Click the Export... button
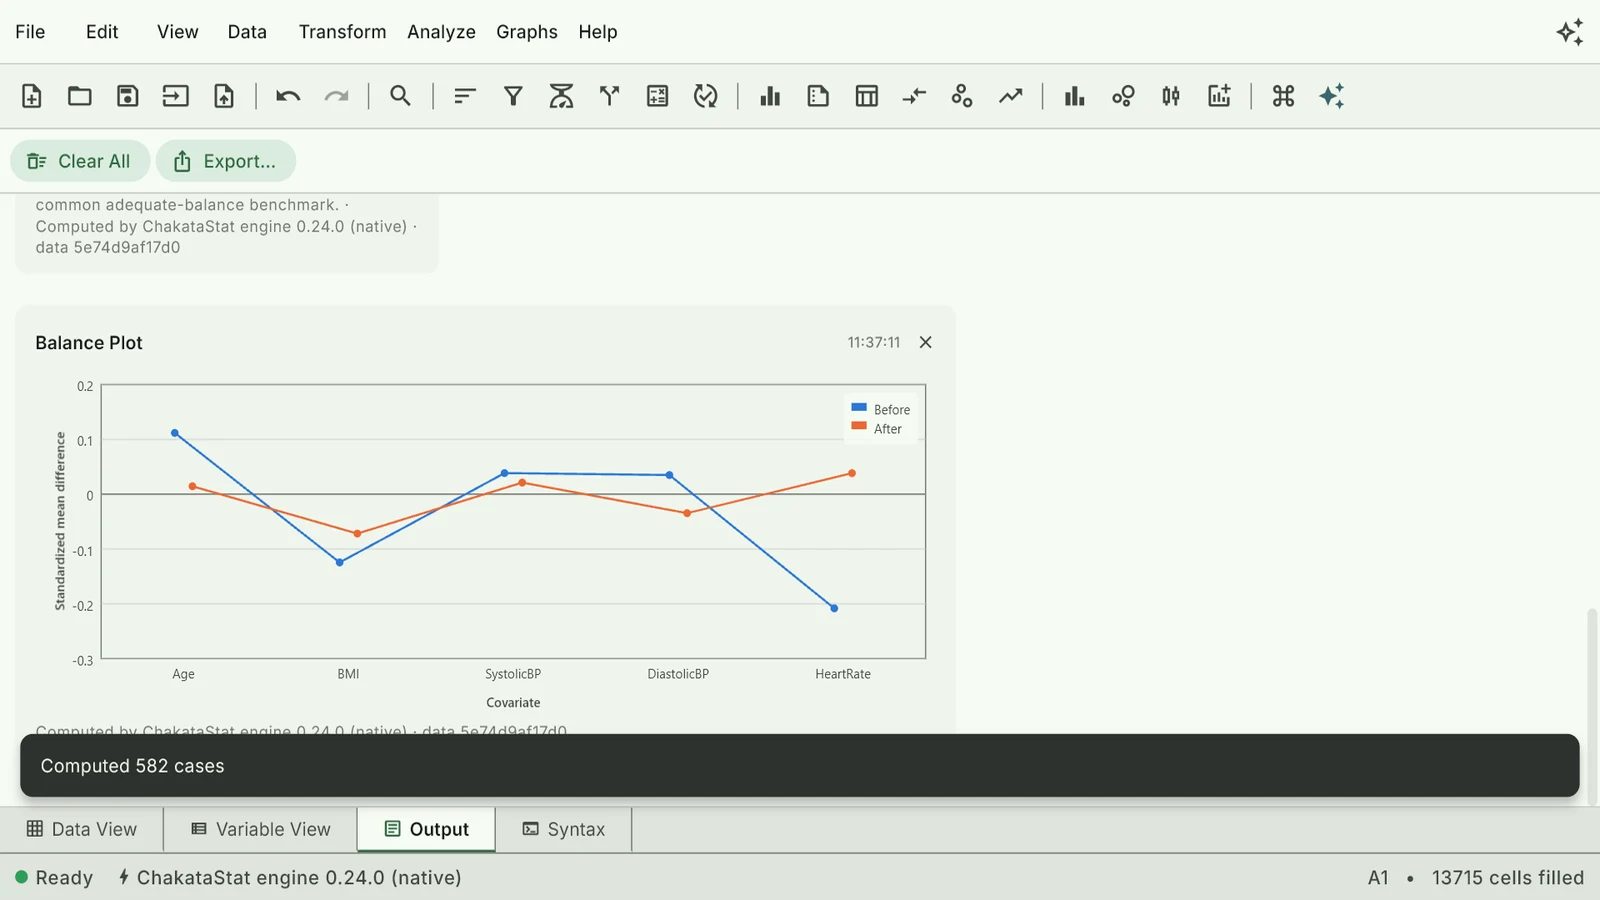 coord(225,161)
